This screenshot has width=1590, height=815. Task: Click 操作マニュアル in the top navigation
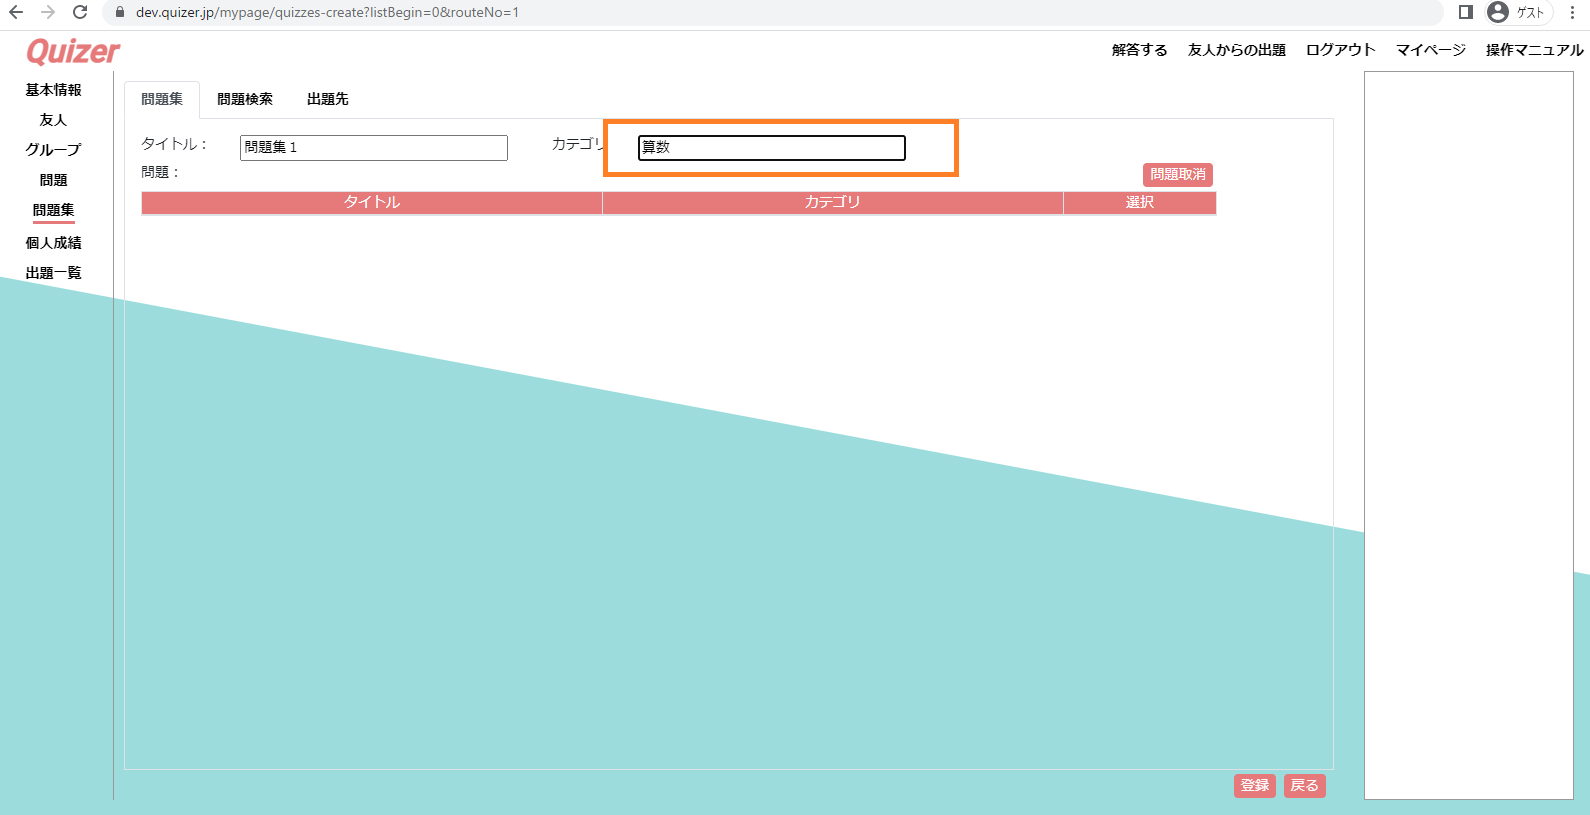[x=1534, y=50]
